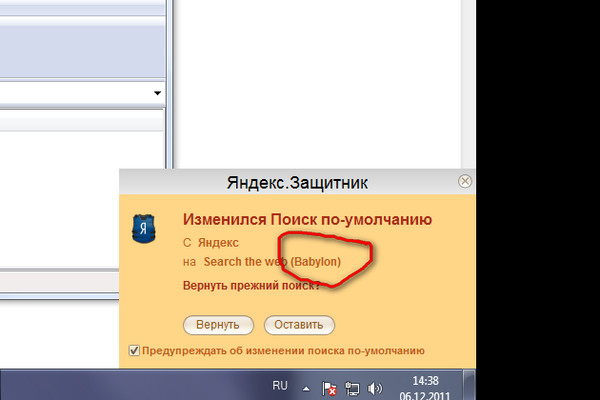Click the Яндекс.Защитник shield icon
Viewport: 600px width, 400px height.
(143, 229)
